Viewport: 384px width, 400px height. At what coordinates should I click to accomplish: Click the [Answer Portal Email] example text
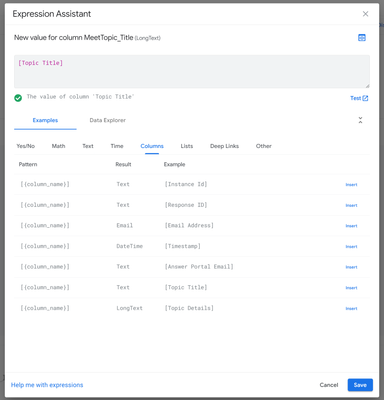[x=199, y=267]
